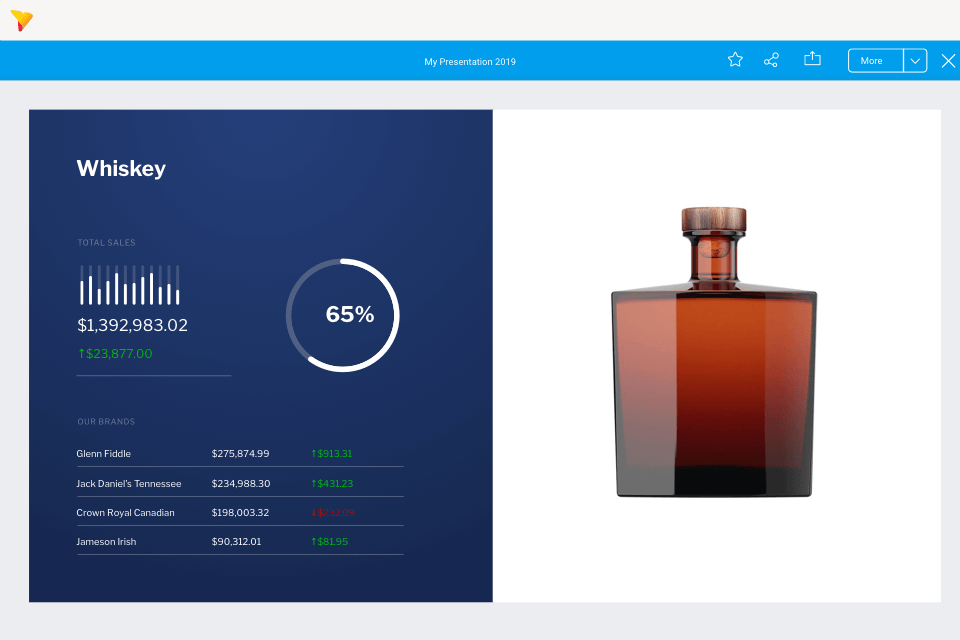This screenshot has width=960, height=640.
Task: Expand the dropdown arrow beside More
Action: pyautogui.click(x=915, y=61)
